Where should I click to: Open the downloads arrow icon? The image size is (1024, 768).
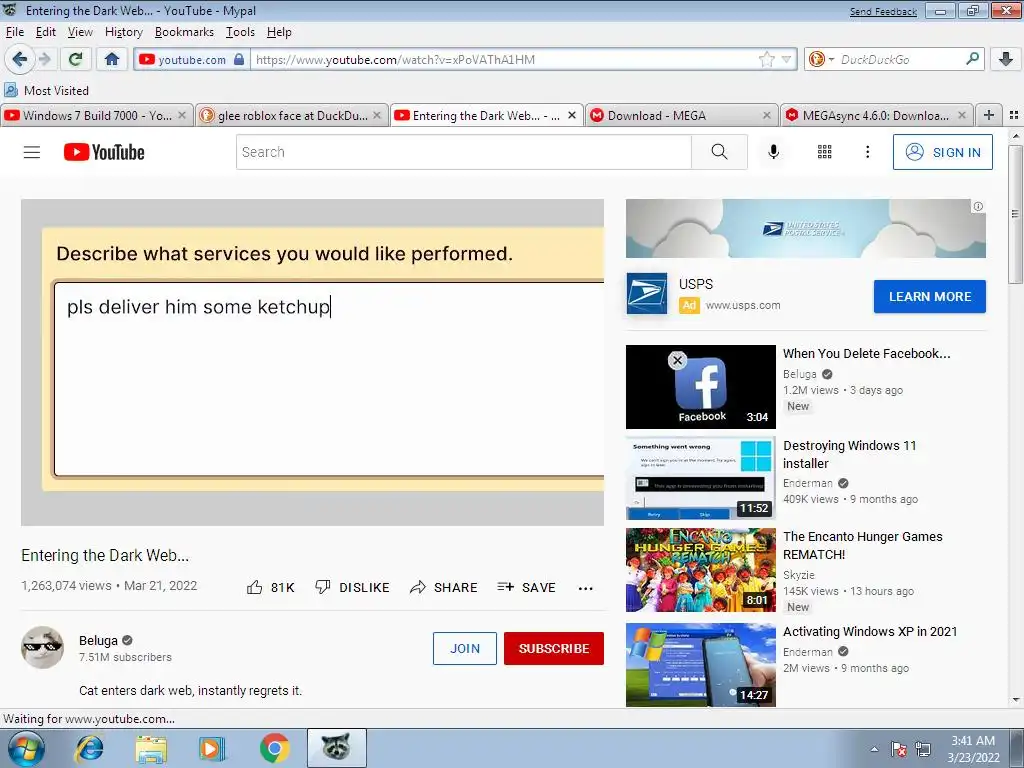click(x=1006, y=59)
